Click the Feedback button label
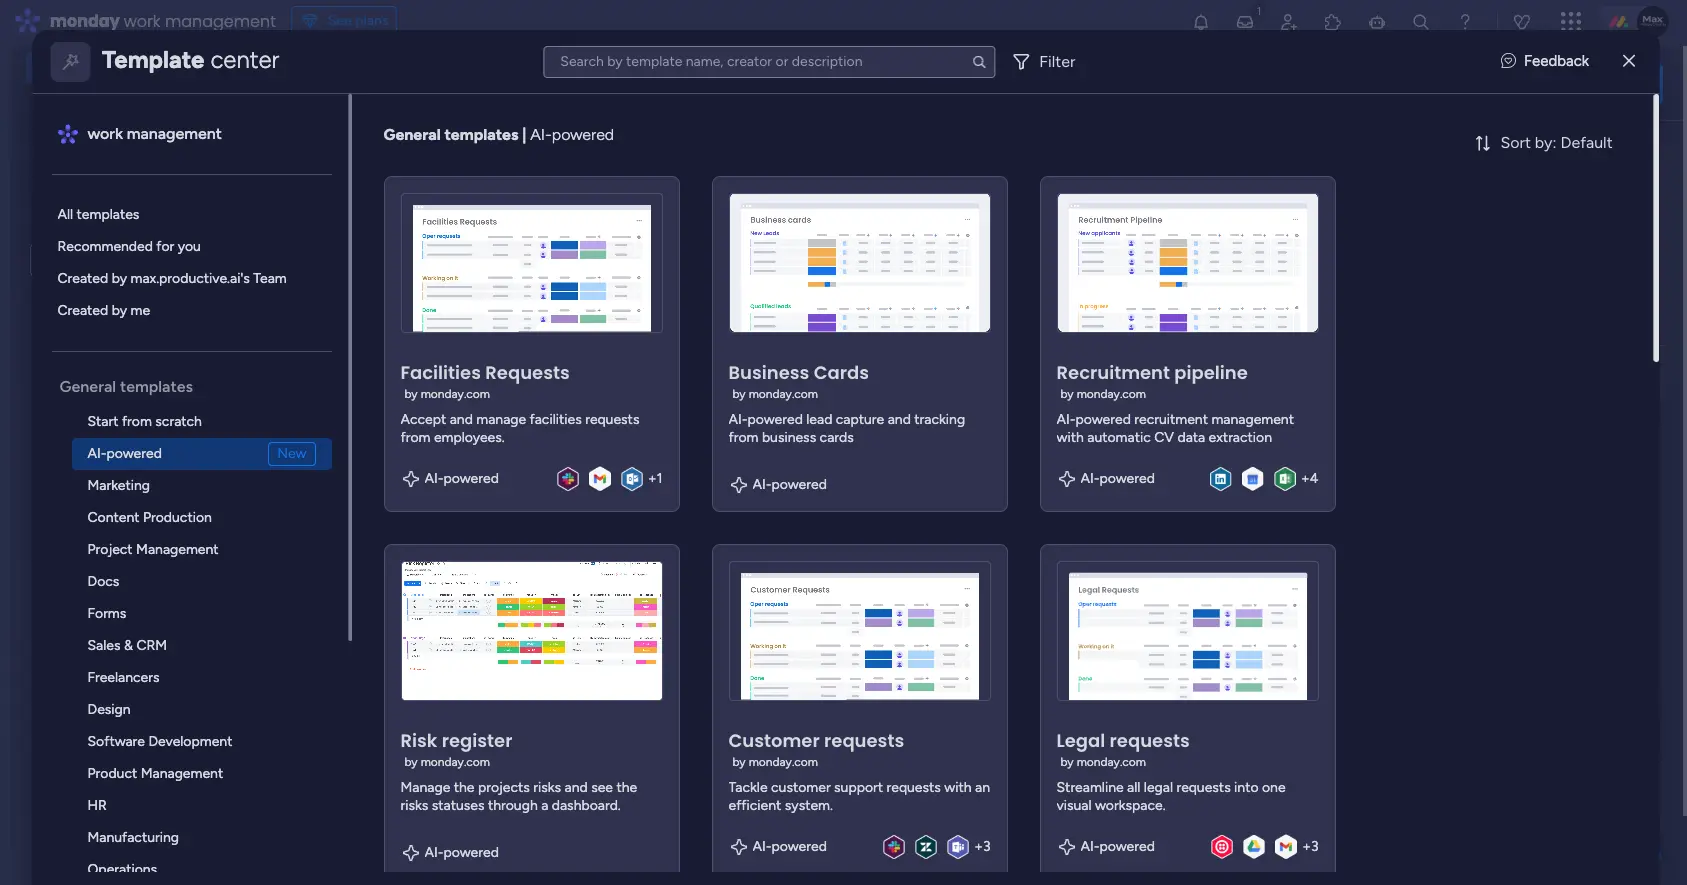This screenshot has width=1687, height=885. (x=1556, y=61)
